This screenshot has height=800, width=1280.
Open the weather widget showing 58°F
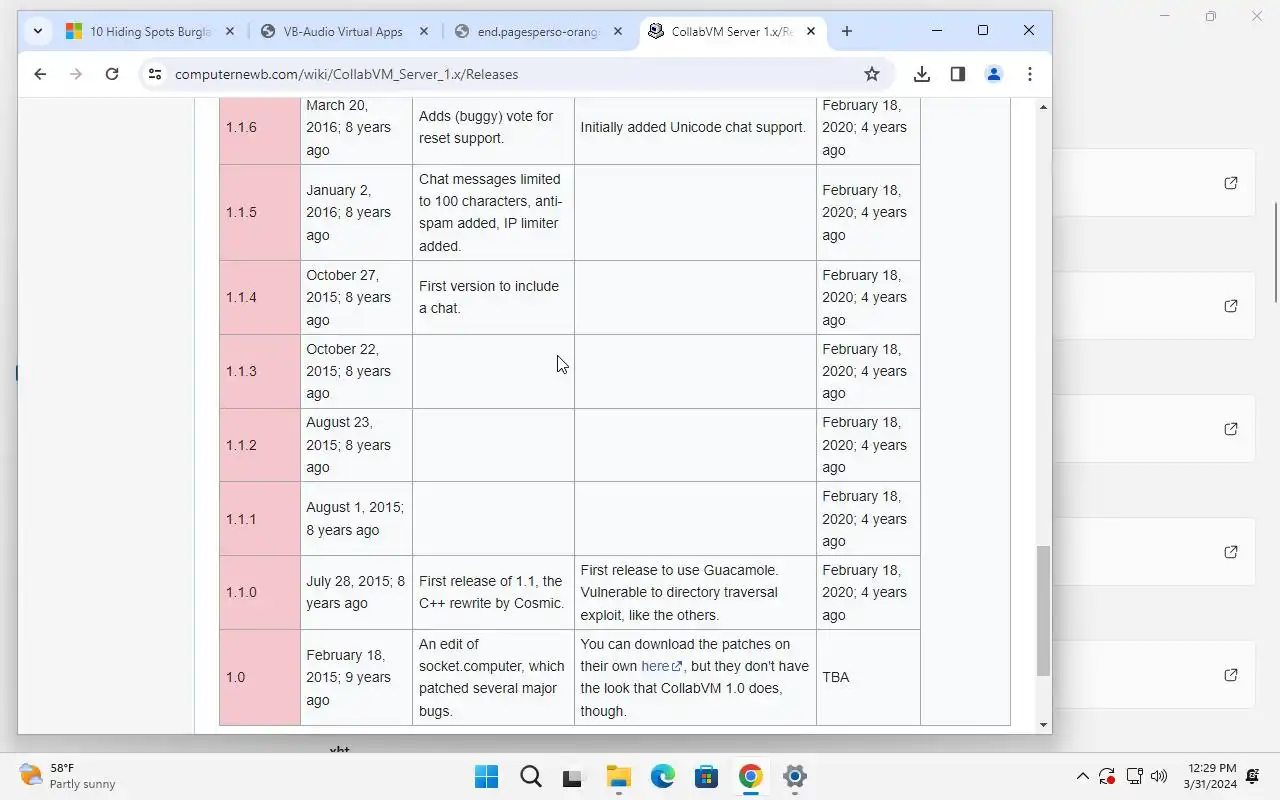68,776
